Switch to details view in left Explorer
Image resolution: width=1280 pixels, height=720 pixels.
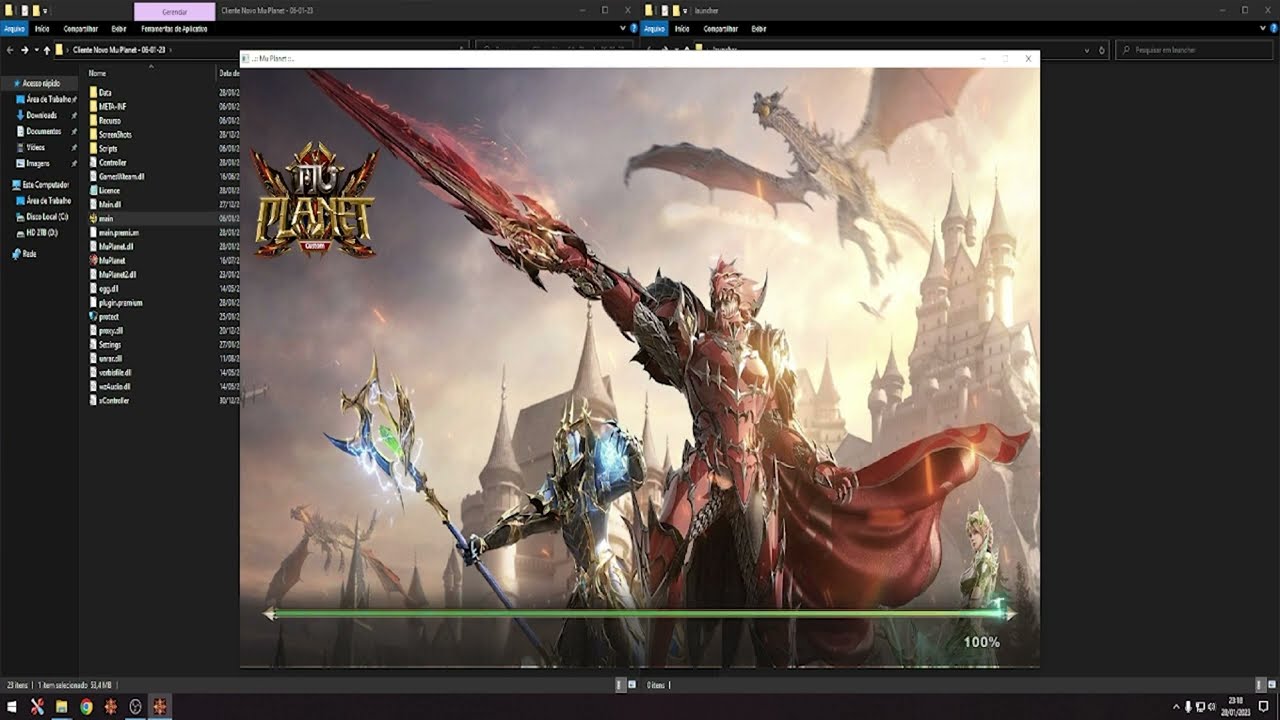pos(620,685)
